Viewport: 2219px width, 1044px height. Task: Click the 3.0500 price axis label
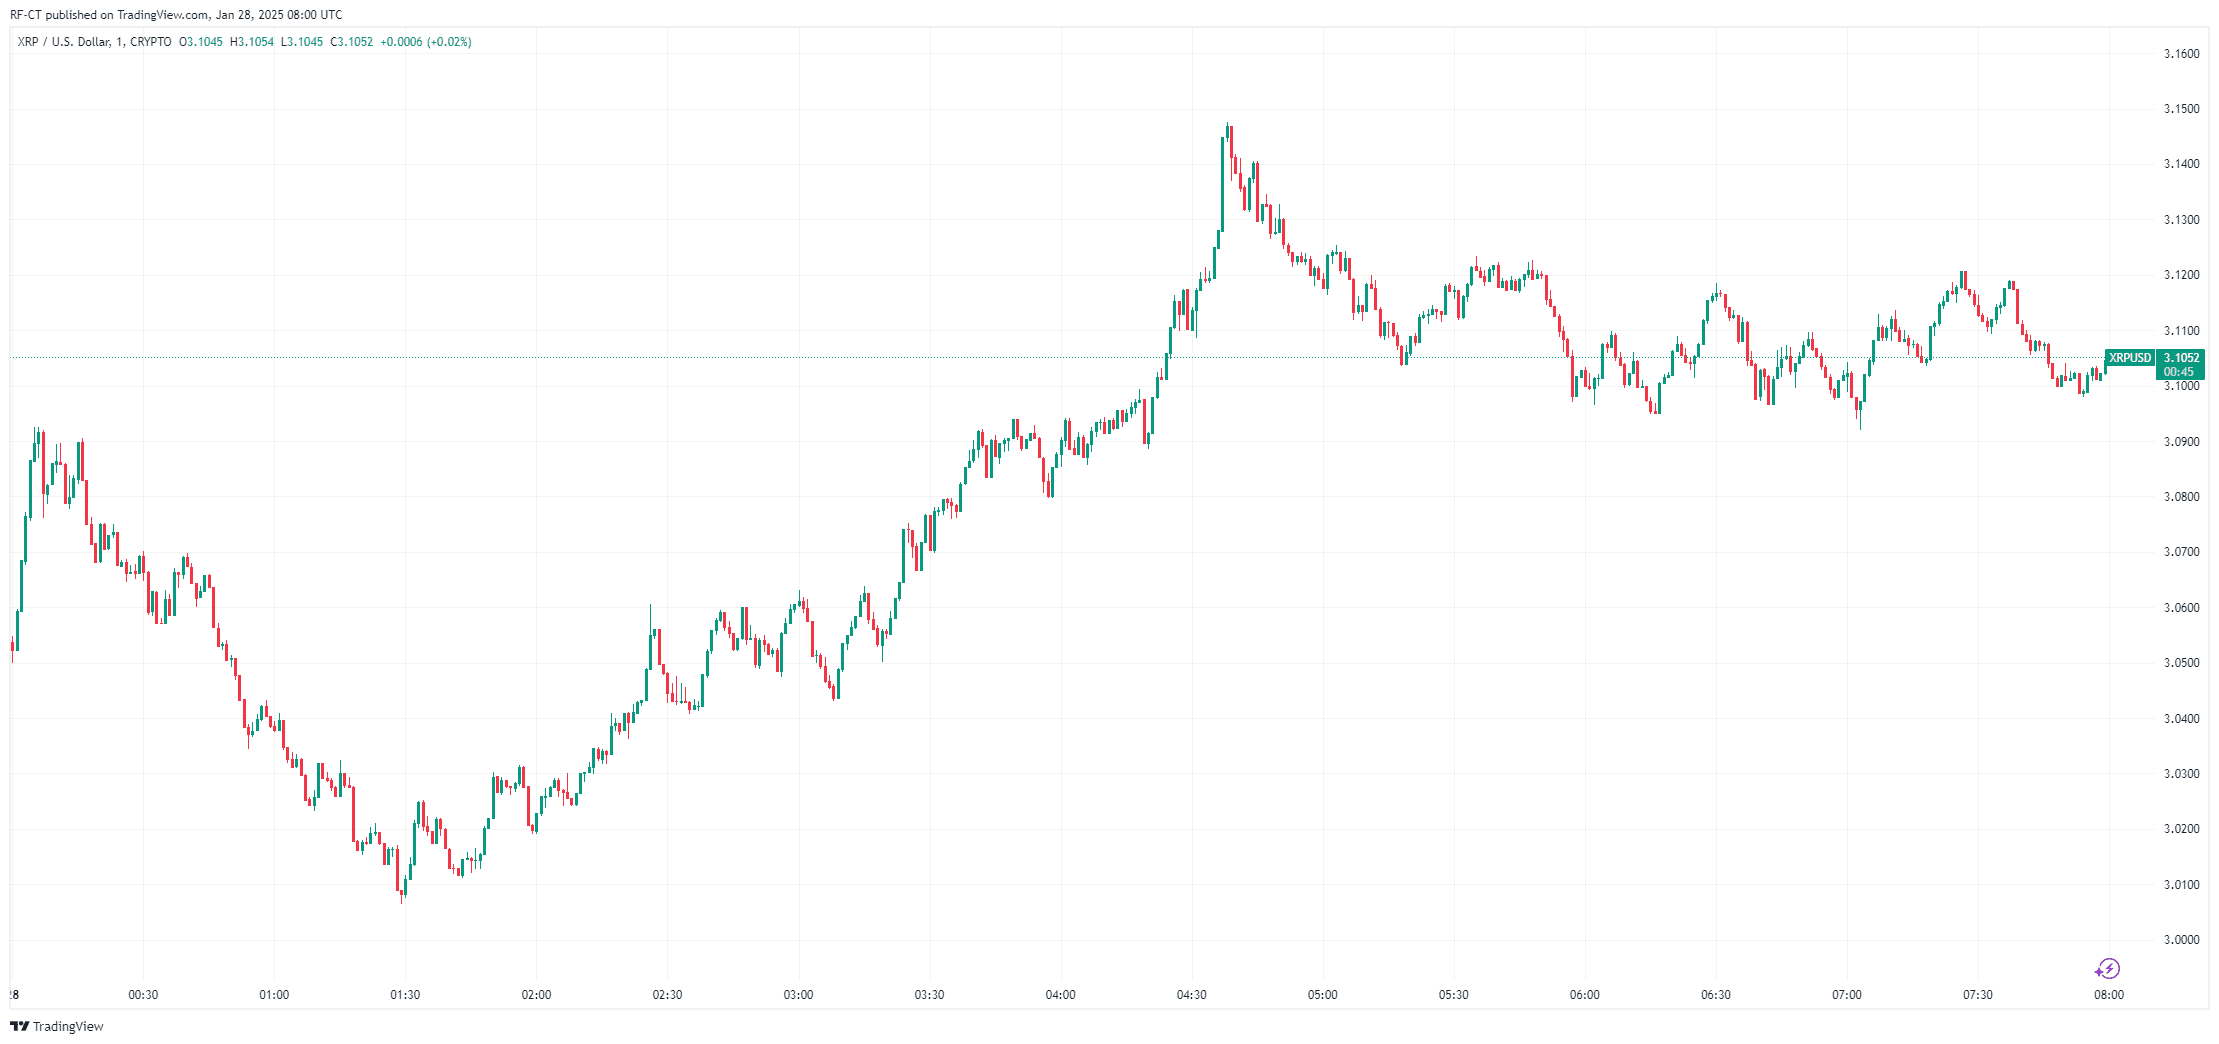point(2181,663)
